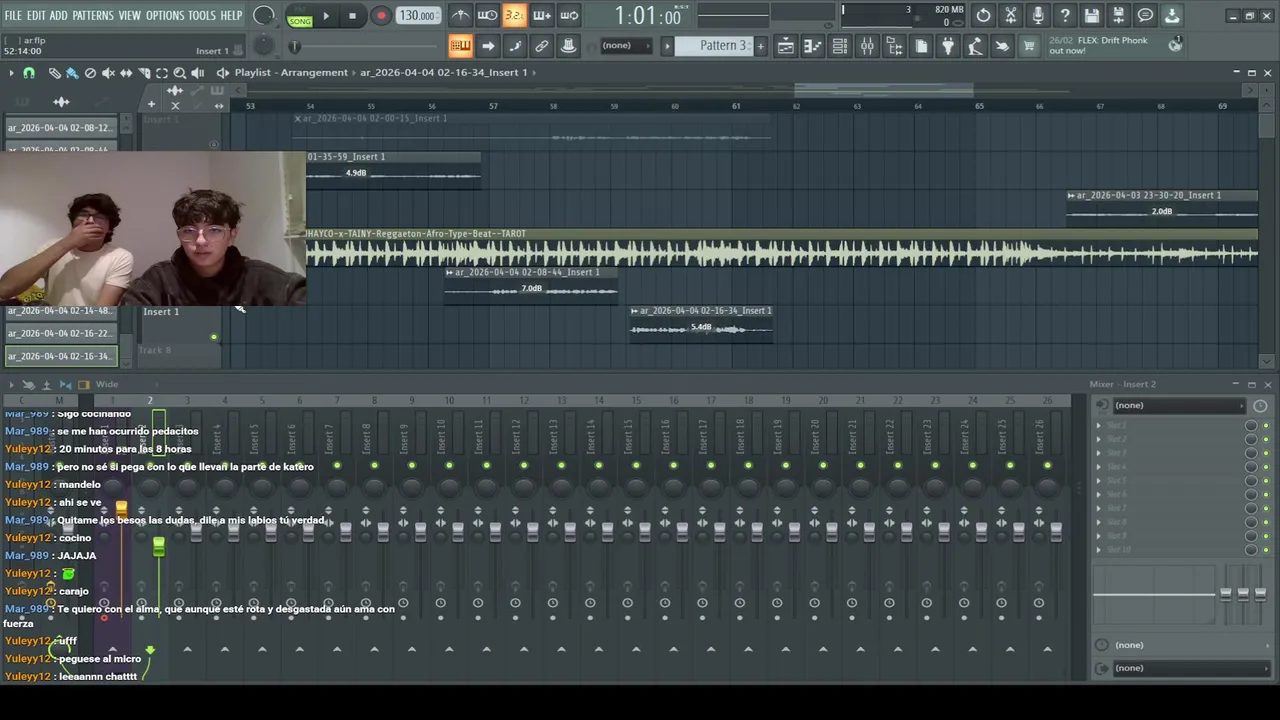Select the playlist Zoom magnifier tool
Screen dimensions: 1280x720
[x=180, y=73]
